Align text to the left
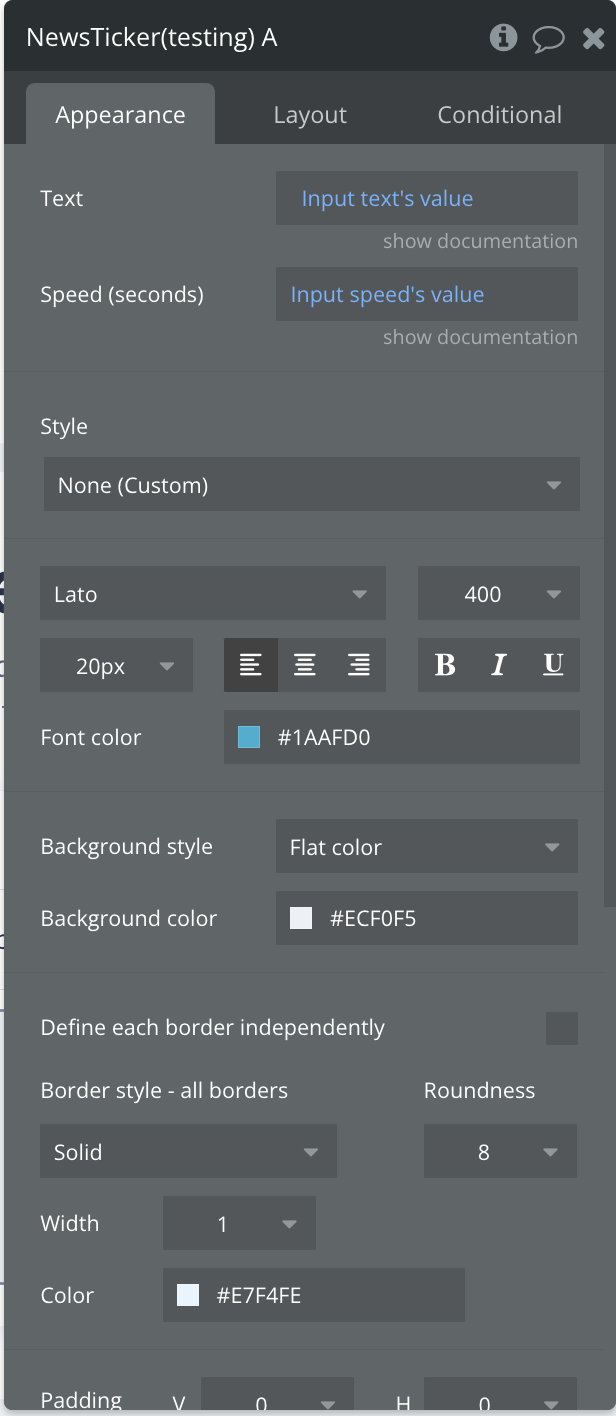The image size is (616, 1416). click(x=251, y=665)
